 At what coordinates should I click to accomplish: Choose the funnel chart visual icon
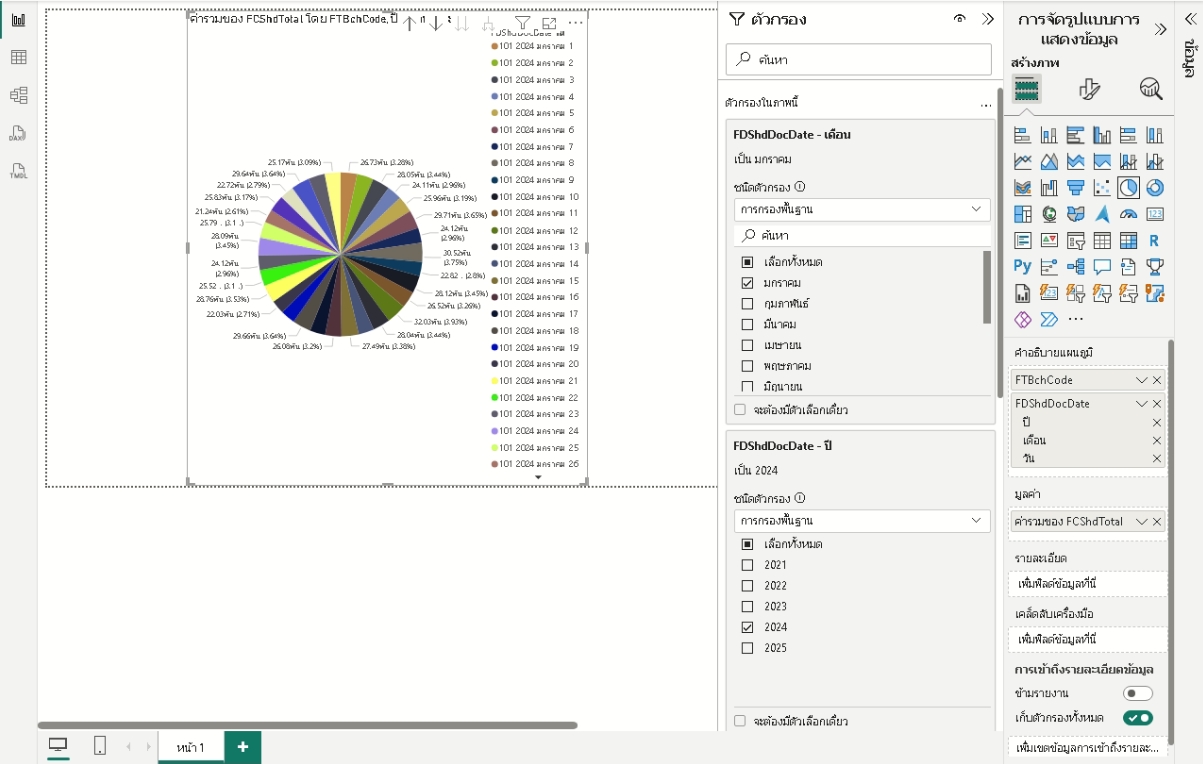1075,187
